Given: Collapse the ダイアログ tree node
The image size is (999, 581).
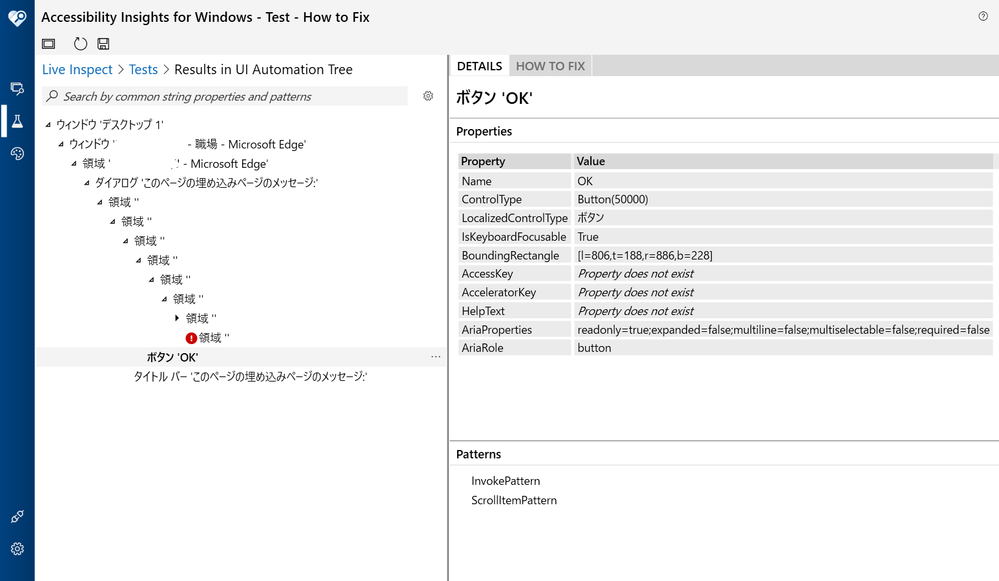Looking at the screenshot, I should tap(87, 183).
